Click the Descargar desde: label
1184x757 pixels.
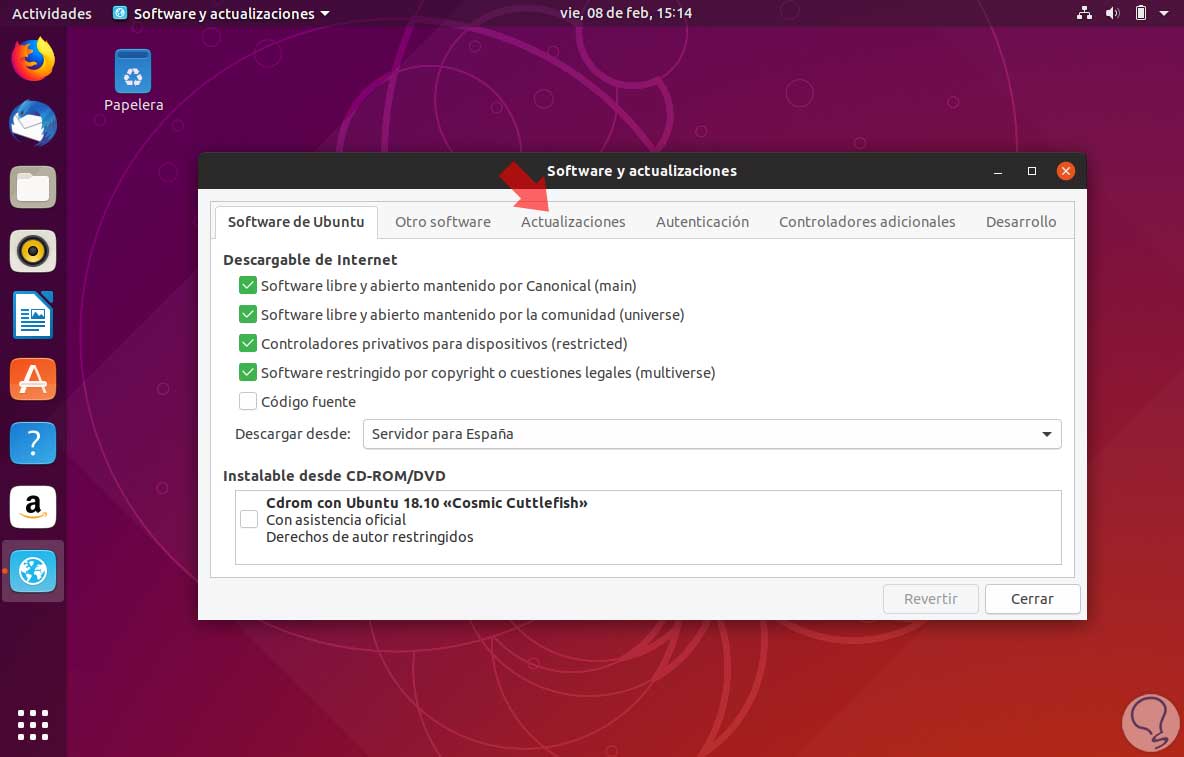pyautogui.click(x=293, y=434)
